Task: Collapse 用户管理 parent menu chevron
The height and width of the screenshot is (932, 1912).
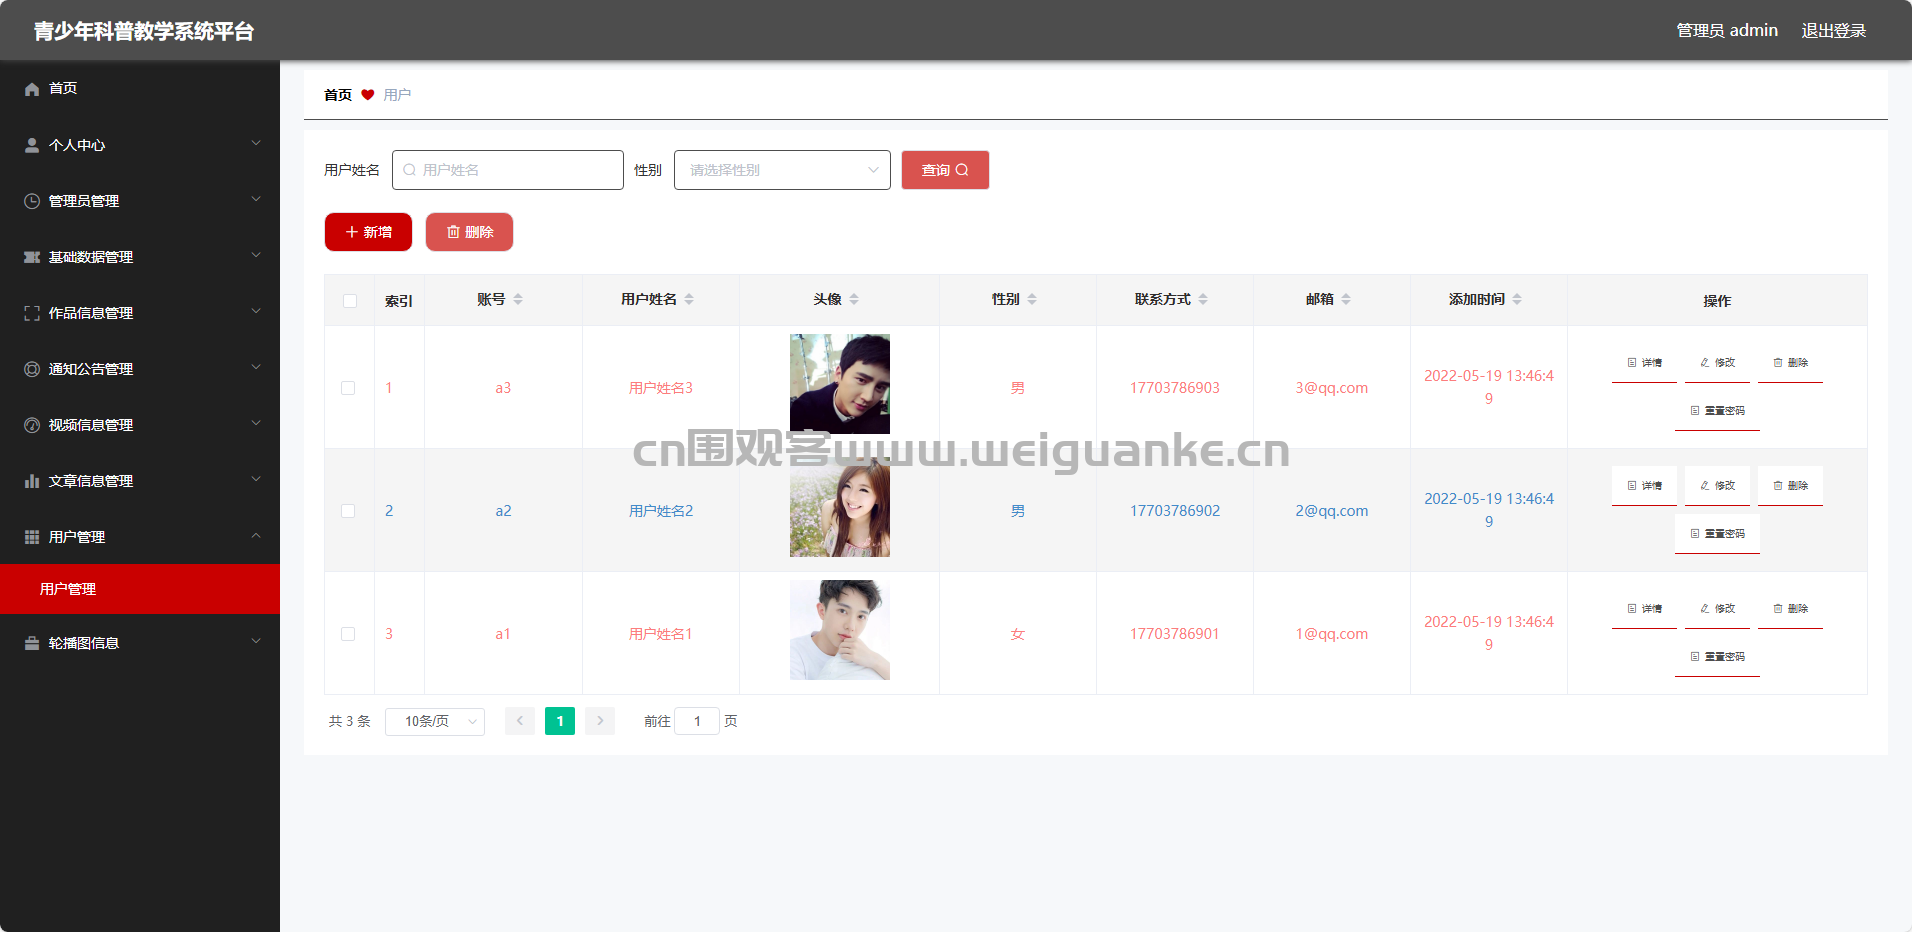Action: point(256,535)
